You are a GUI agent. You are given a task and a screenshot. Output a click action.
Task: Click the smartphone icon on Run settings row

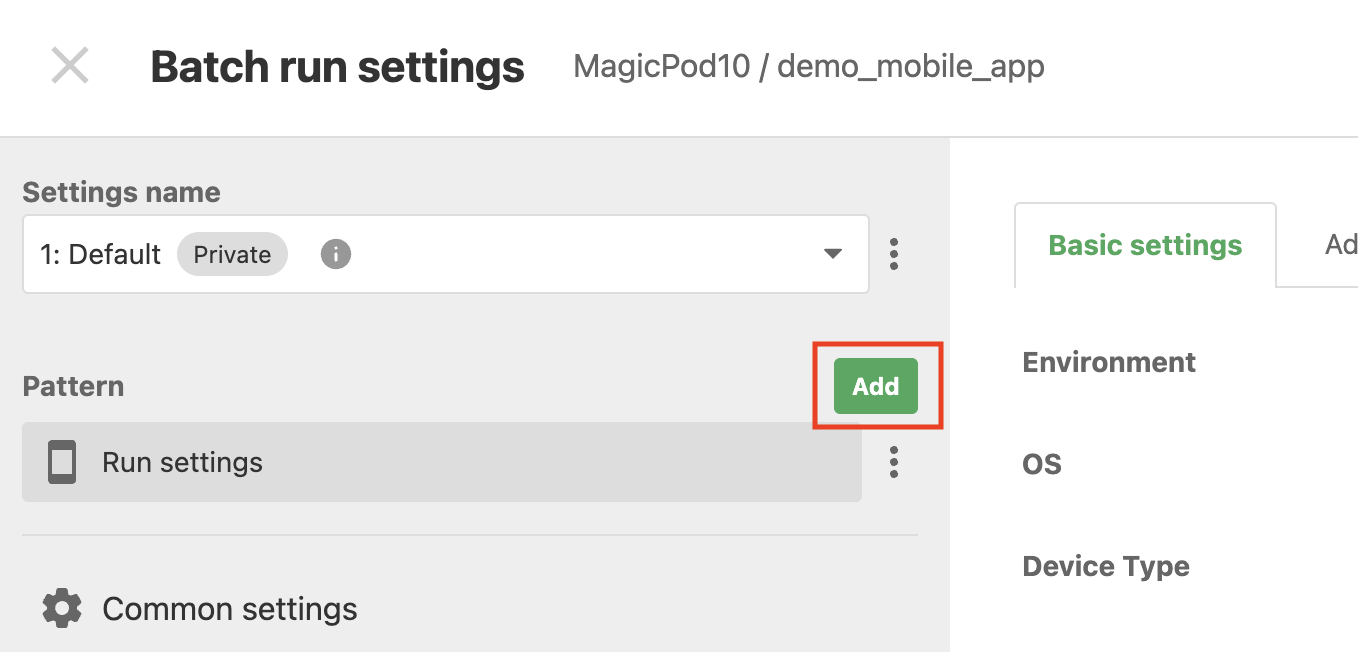[x=61, y=462]
